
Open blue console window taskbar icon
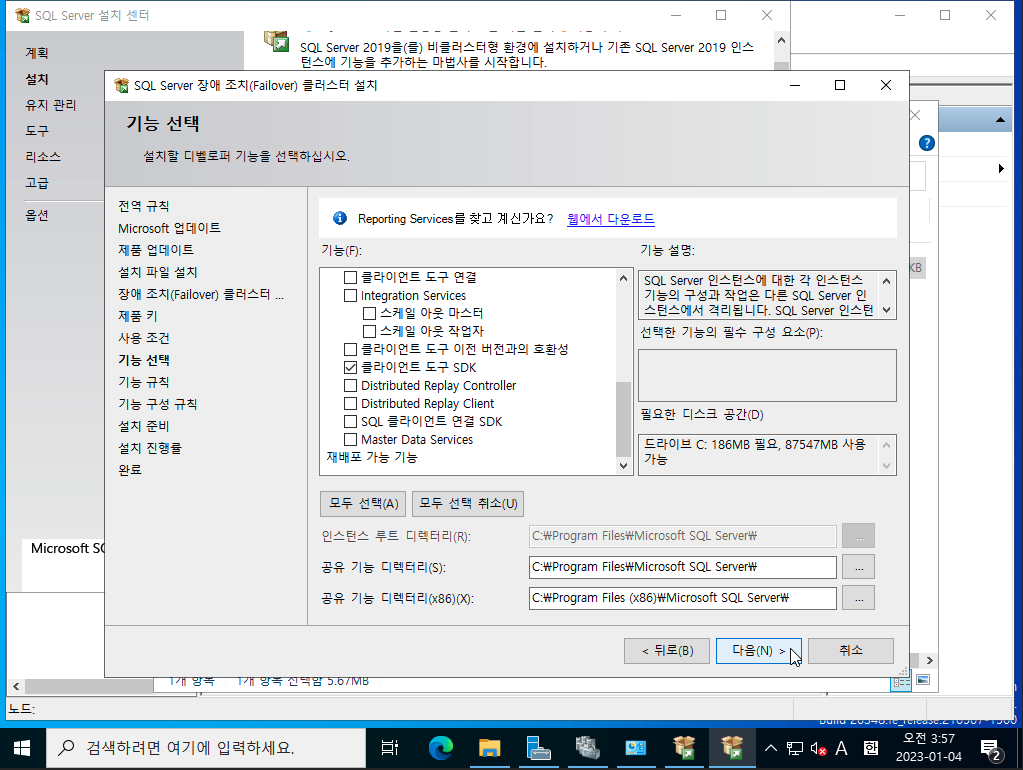[x=635, y=748]
